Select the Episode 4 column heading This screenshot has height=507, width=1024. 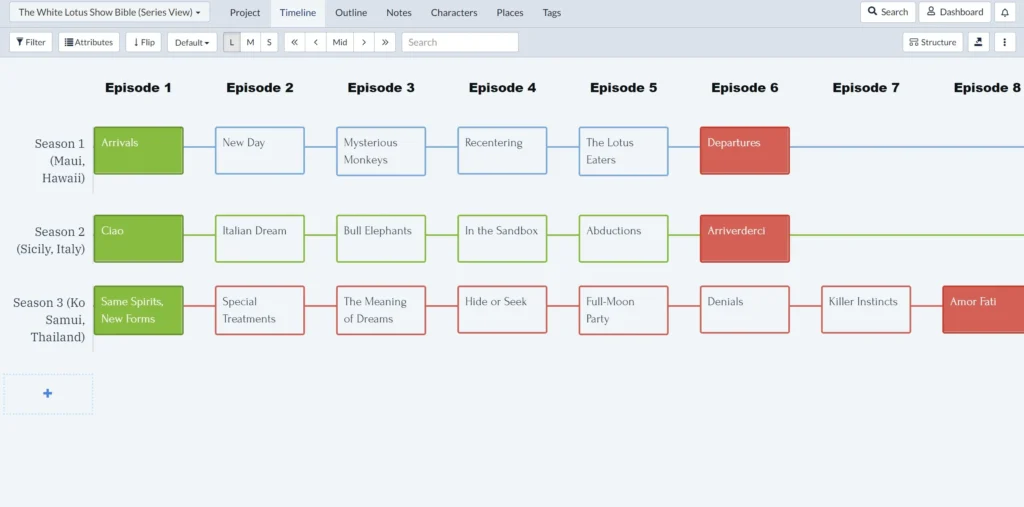pyautogui.click(x=502, y=88)
